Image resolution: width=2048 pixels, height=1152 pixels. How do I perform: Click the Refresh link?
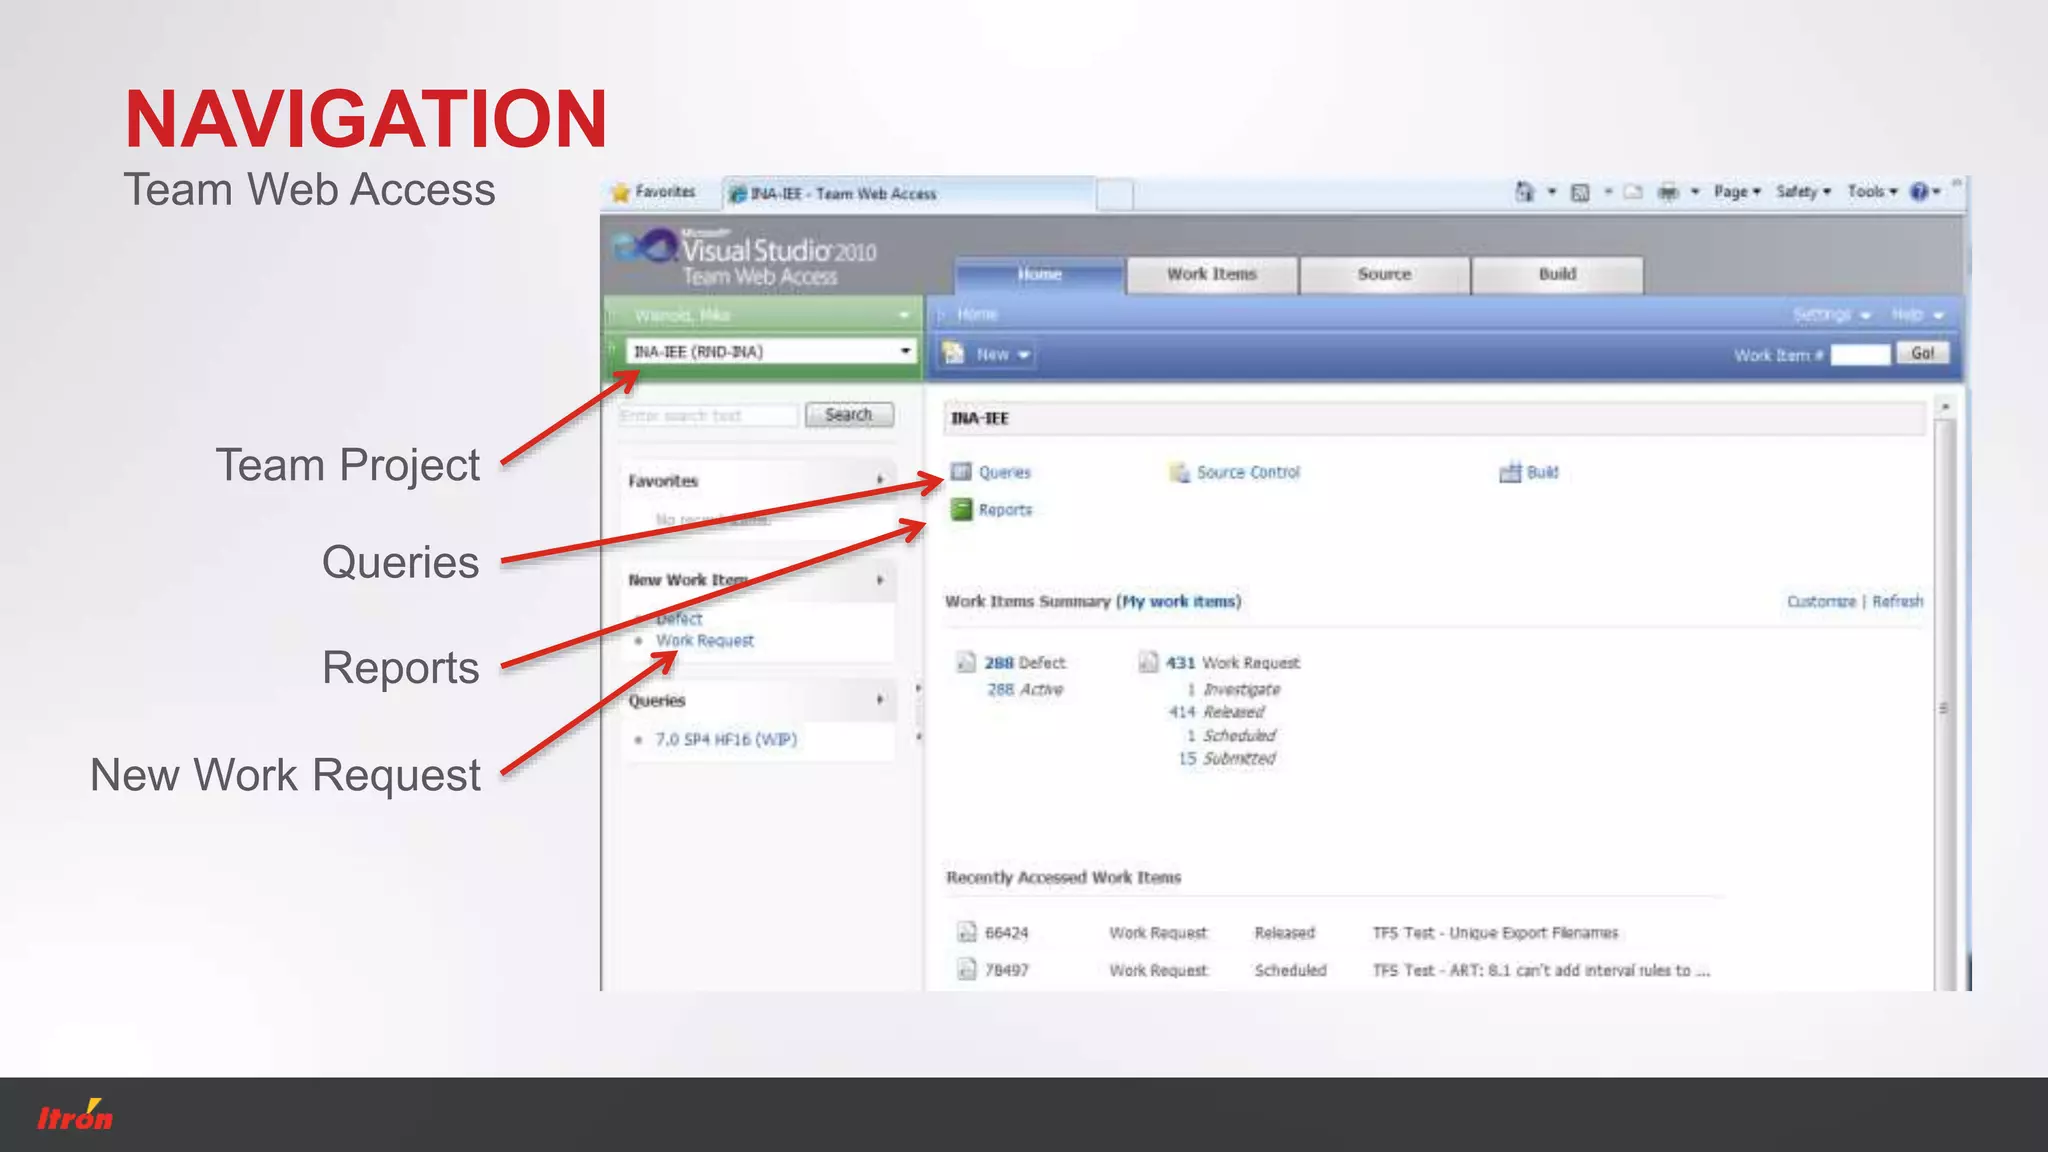click(1897, 601)
